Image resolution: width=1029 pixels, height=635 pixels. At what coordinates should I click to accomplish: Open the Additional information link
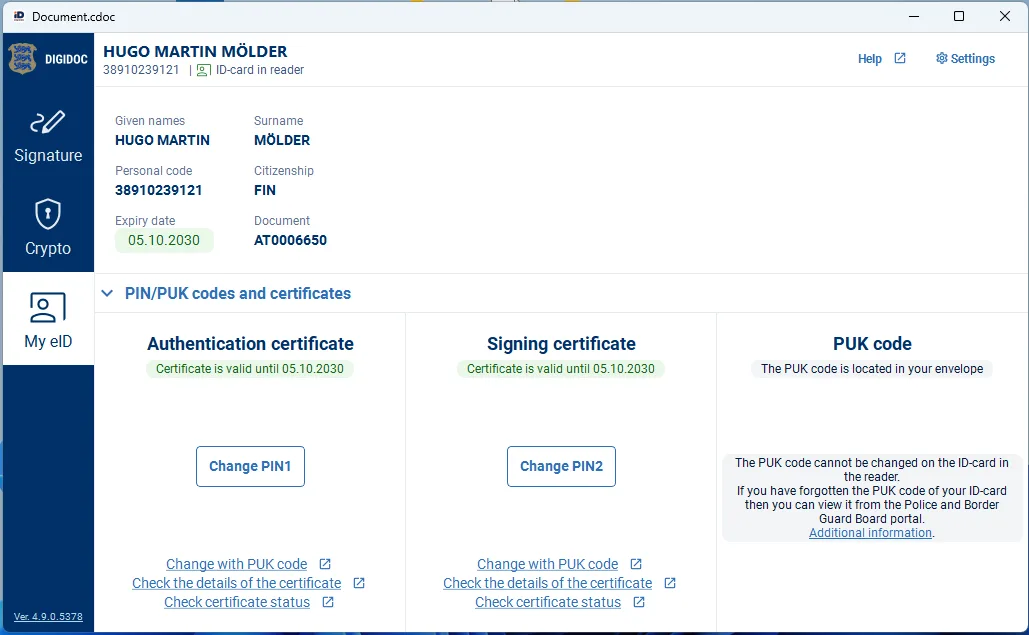870,533
